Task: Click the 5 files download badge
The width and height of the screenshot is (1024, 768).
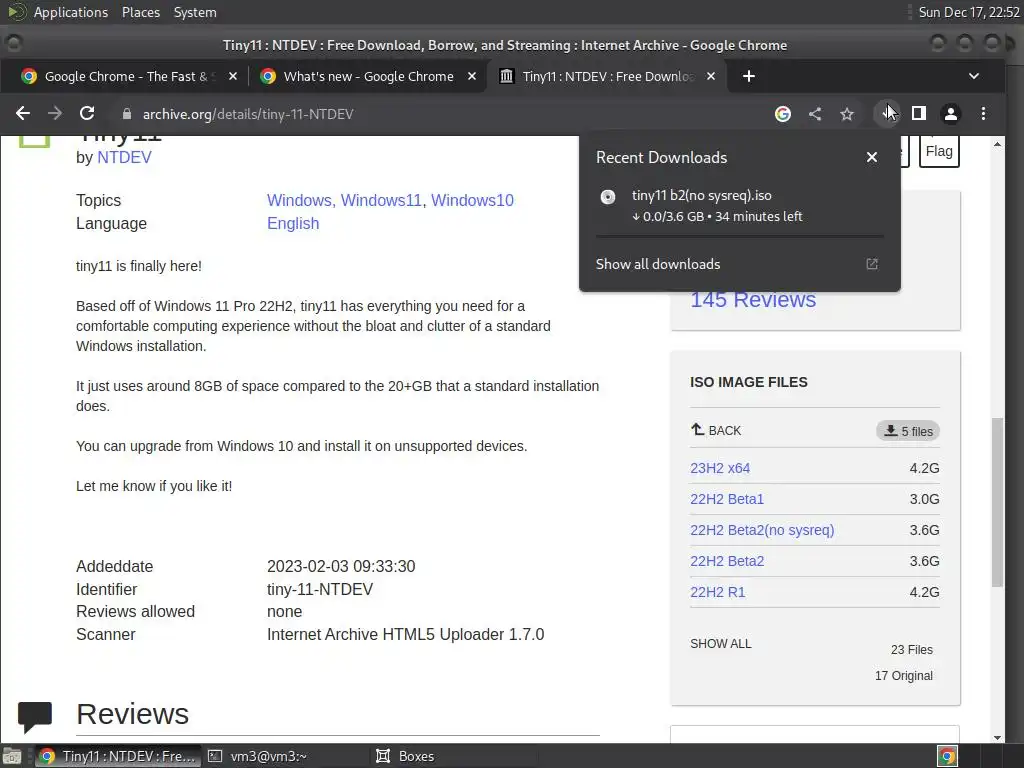Action: tap(908, 431)
